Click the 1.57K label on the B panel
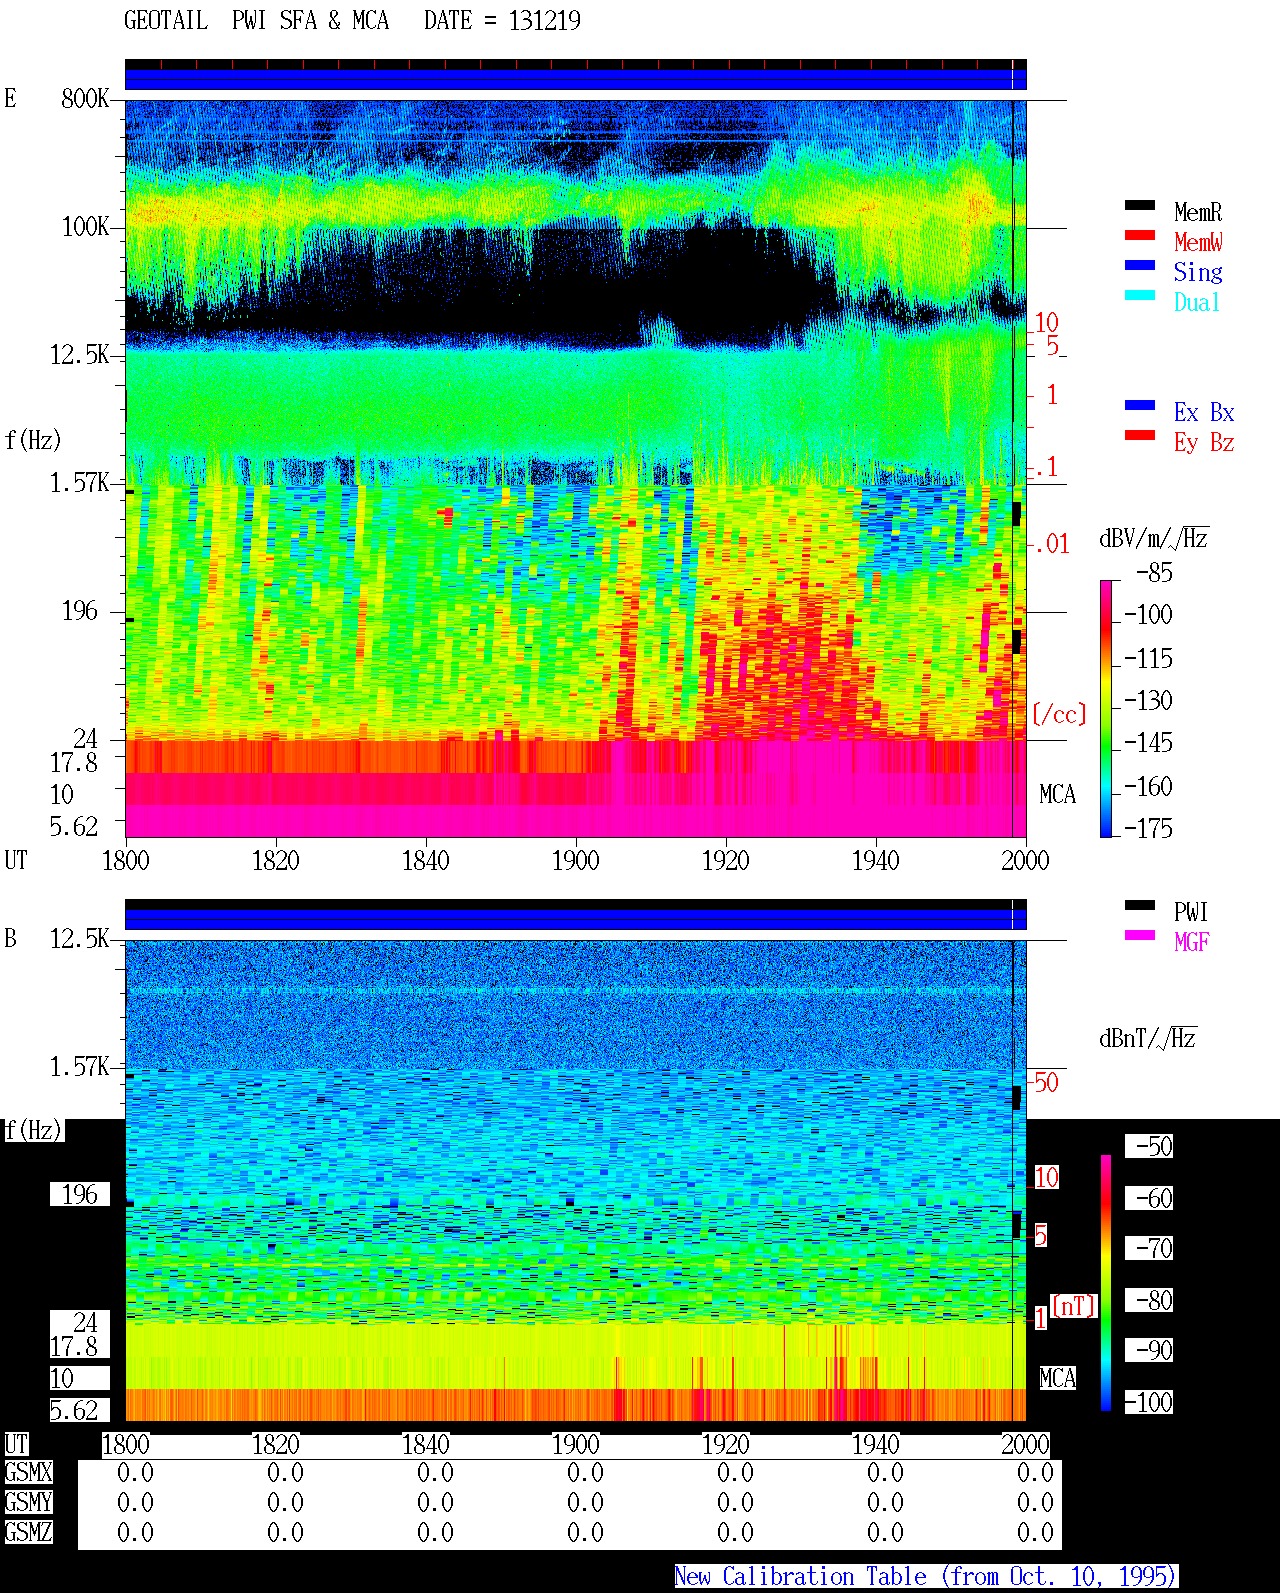1280x1593 pixels. pyautogui.click(x=80, y=1067)
